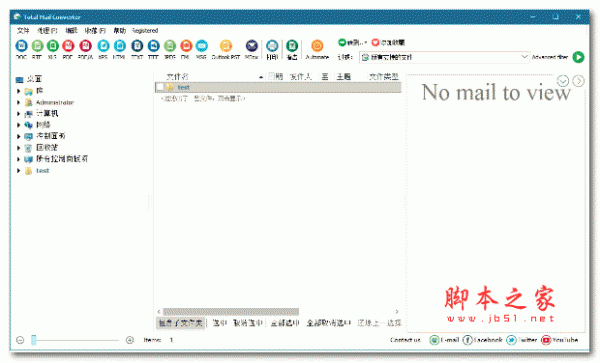Open Twitter link in status bar
Image resolution: width=600 pixels, height=363 pixels.
(x=522, y=340)
